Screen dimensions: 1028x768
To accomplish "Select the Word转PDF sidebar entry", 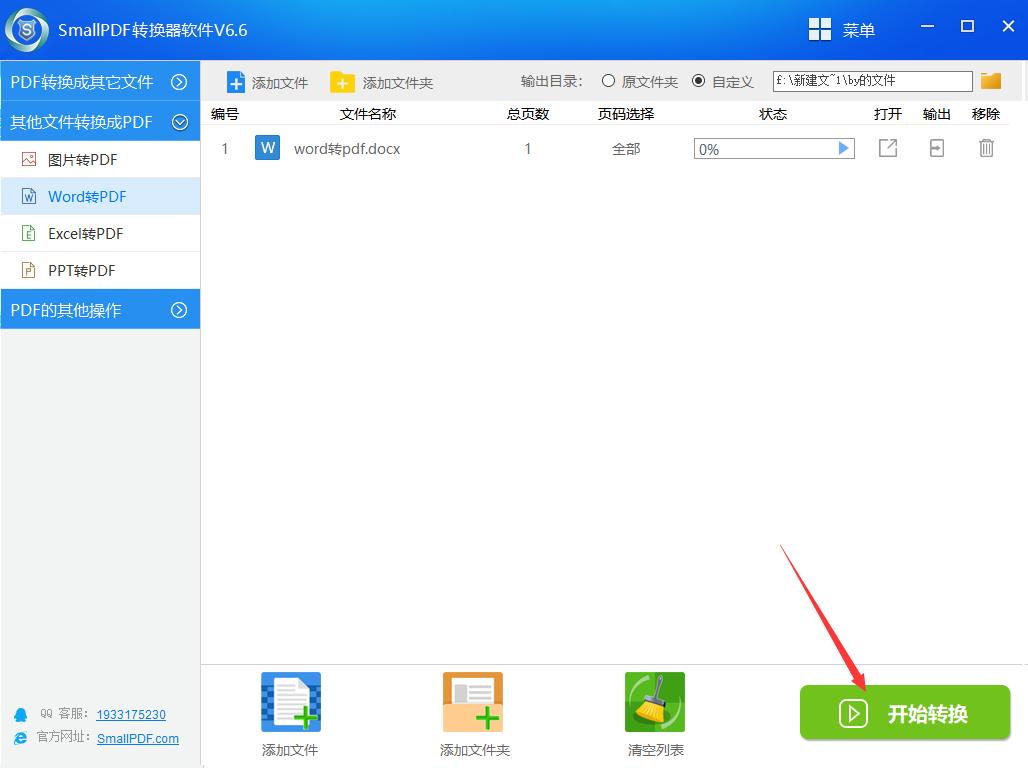I will point(90,196).
